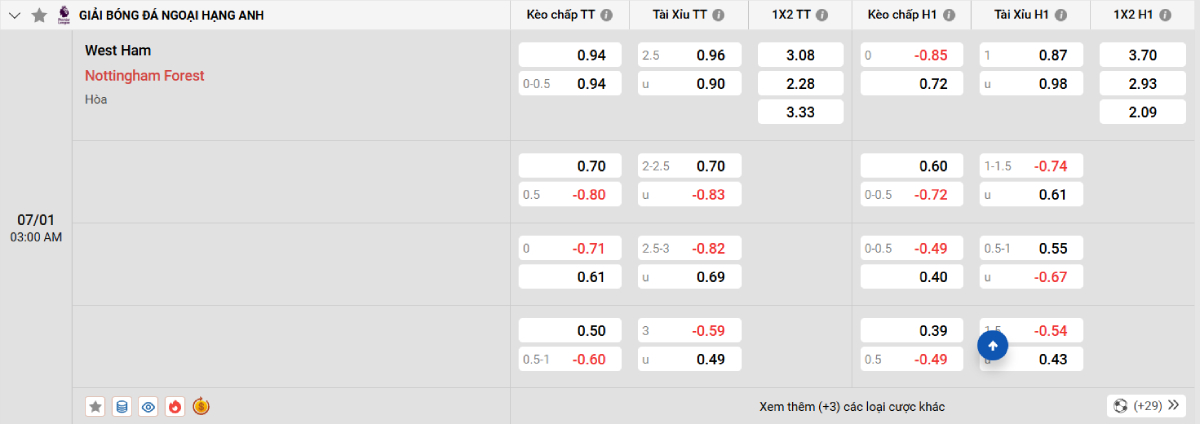Open the Nottingham Forest team name link
The height and width of the screenshot is (424, 1200).
(144, 75)
